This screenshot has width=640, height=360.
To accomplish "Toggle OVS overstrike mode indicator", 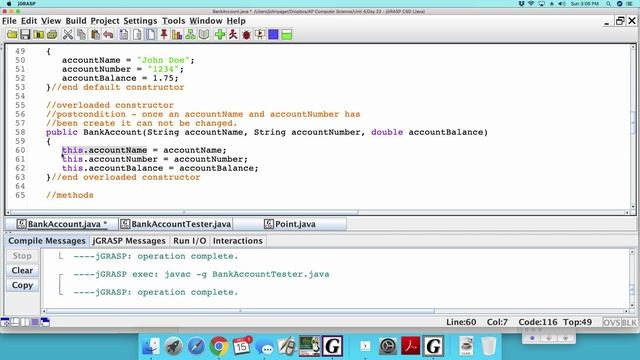I will pos(611,322).
